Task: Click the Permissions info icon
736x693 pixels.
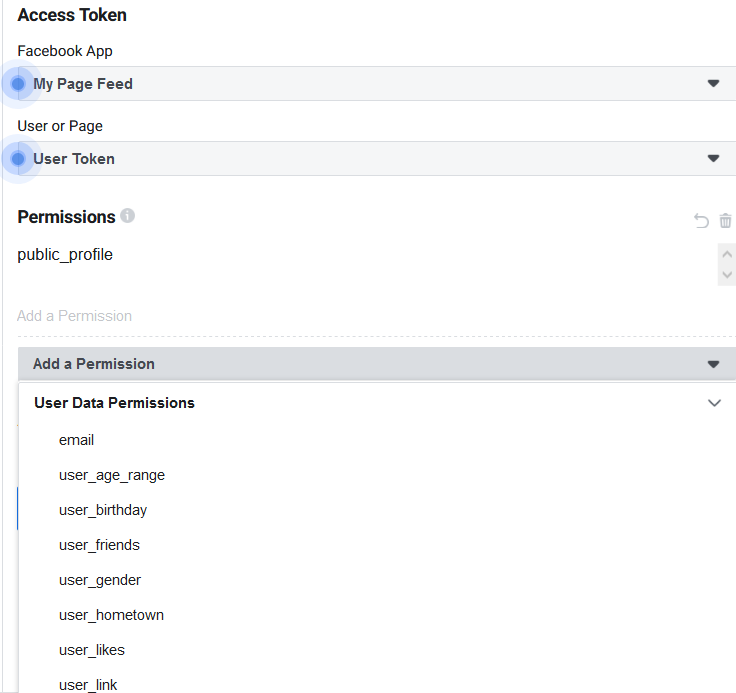Action: [128, 216]
